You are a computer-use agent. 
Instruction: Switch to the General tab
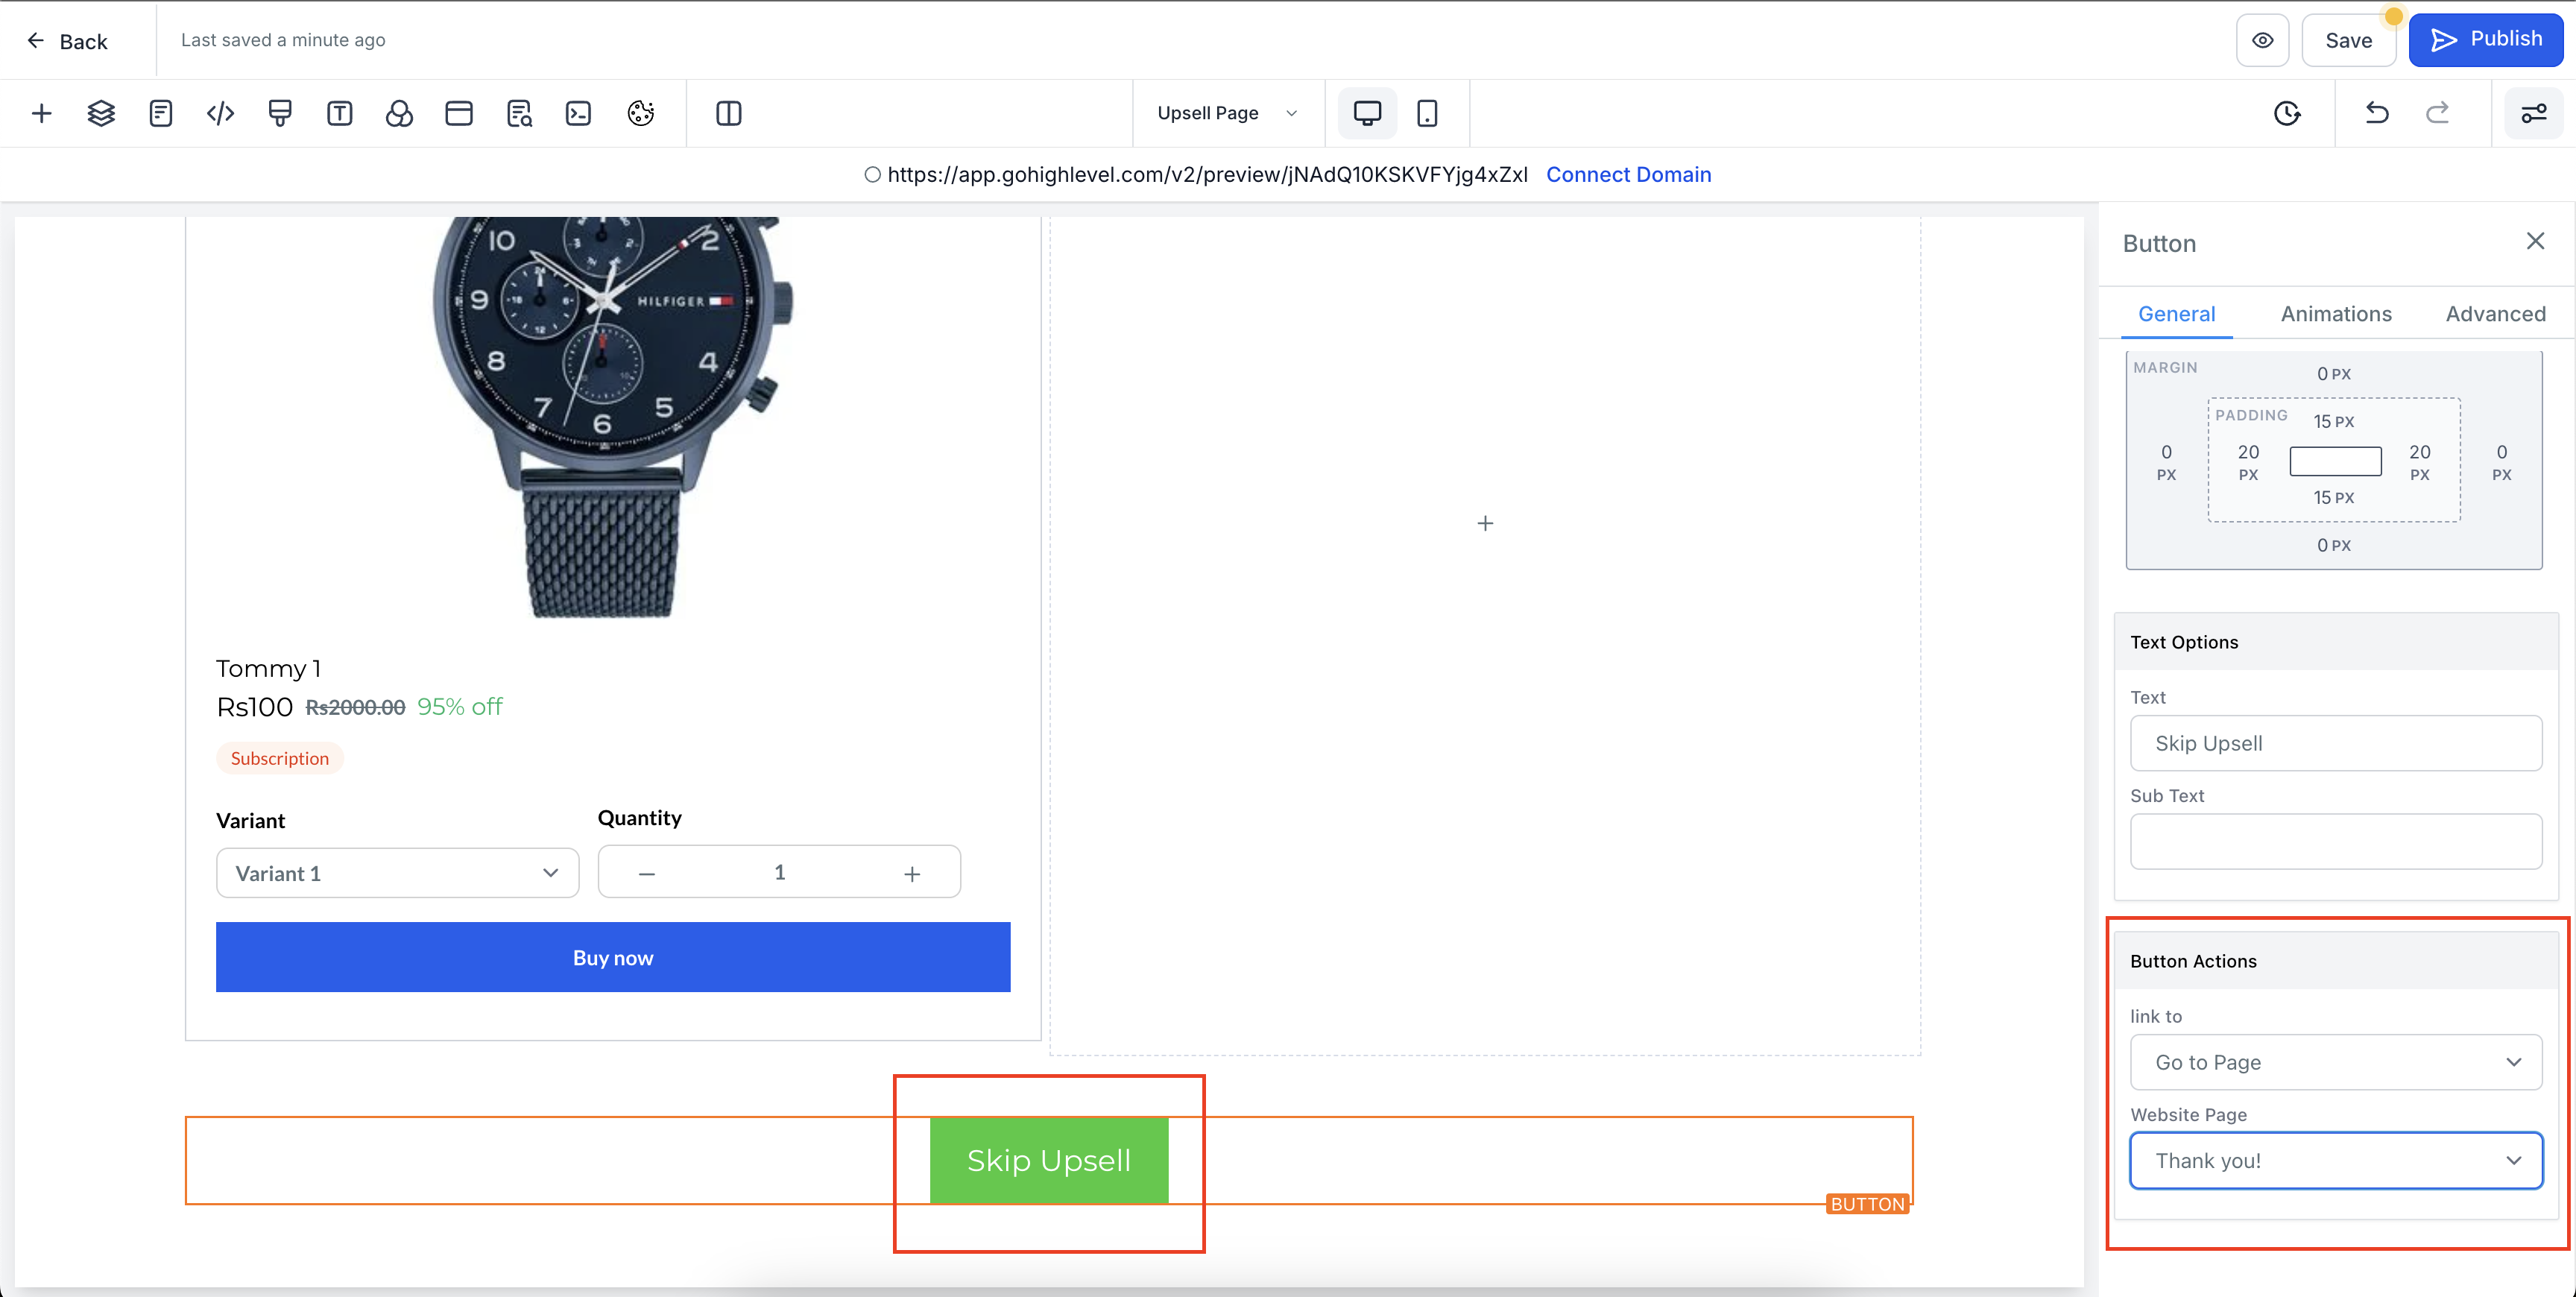[2176, 314]
